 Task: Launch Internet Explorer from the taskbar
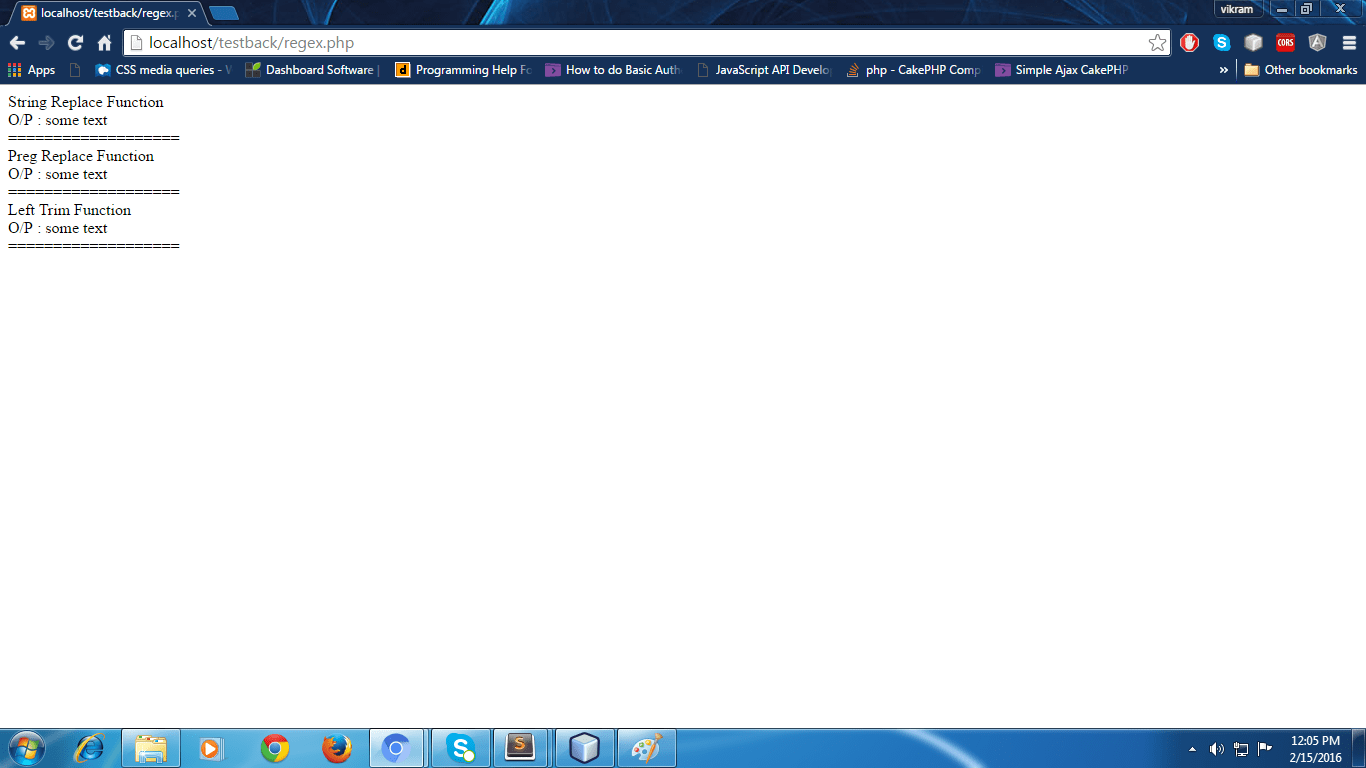tap(89, 748)
